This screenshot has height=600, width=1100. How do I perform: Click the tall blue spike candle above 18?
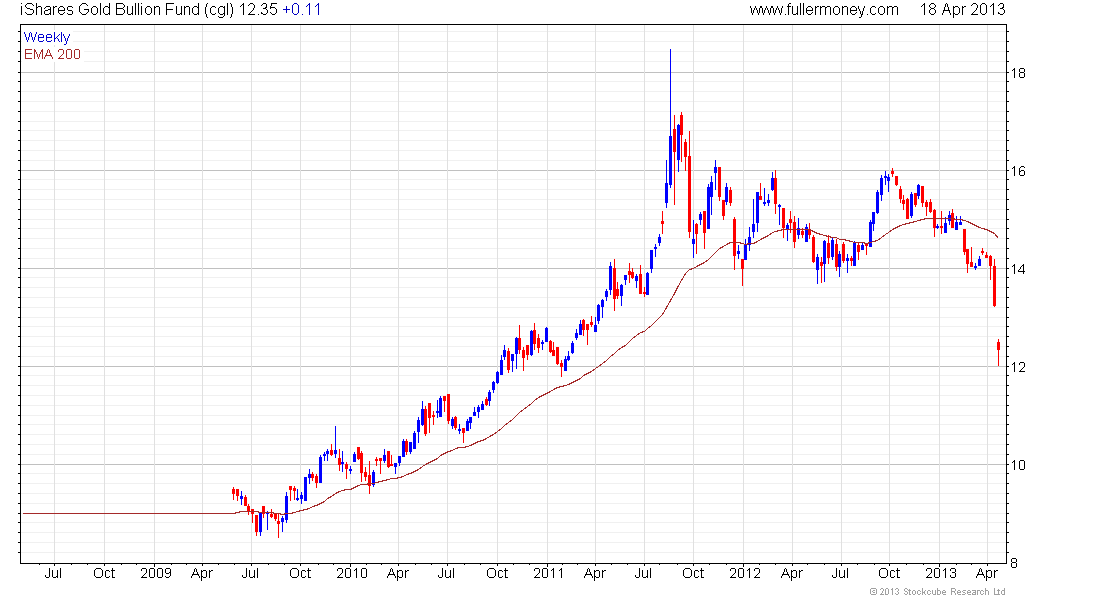[x=671, y=116]
